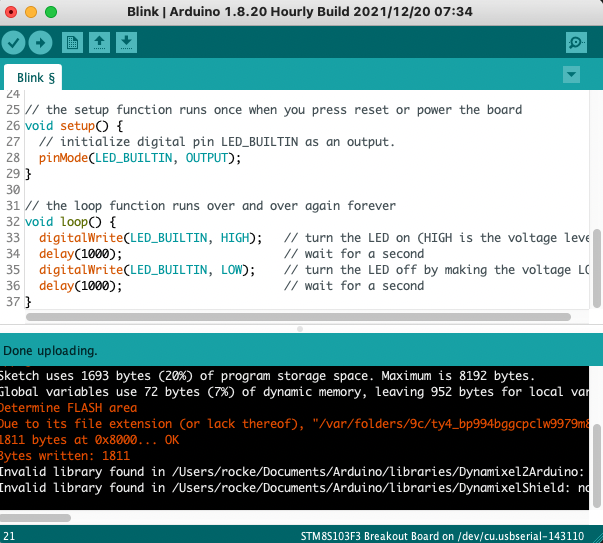Screen dimensions: 603x543
Task: Click the editor horizontal scrollbar
Action: pyautogui.click(x=298, y=317)
